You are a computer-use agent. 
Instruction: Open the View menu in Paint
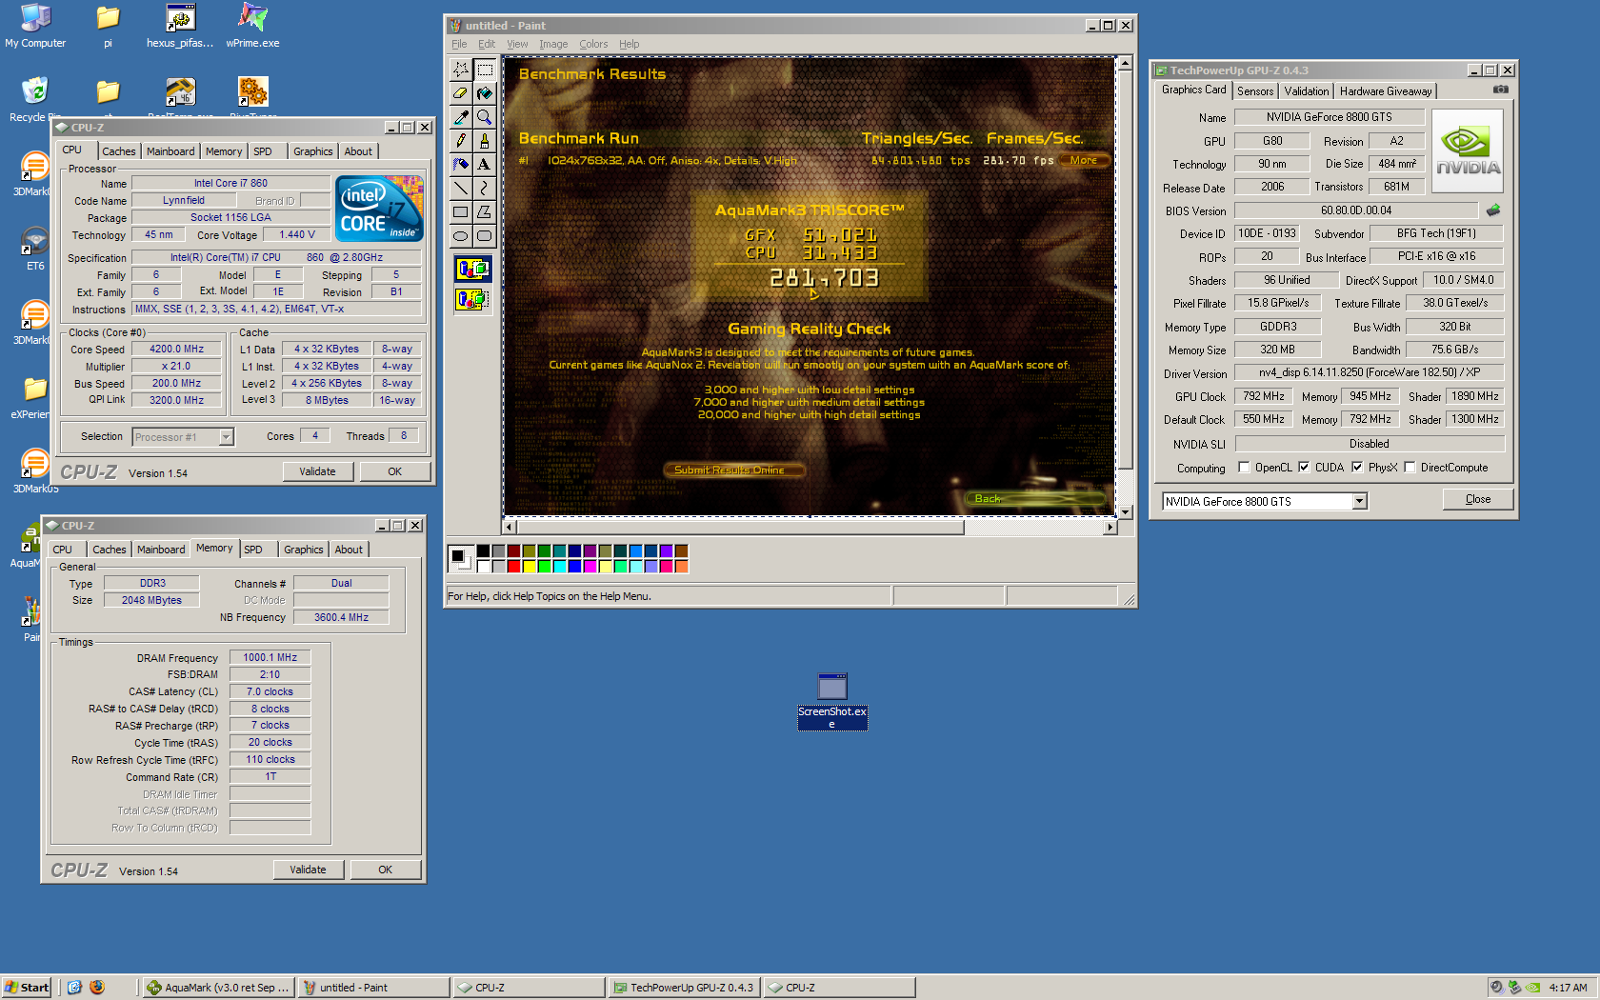(517, 44)
